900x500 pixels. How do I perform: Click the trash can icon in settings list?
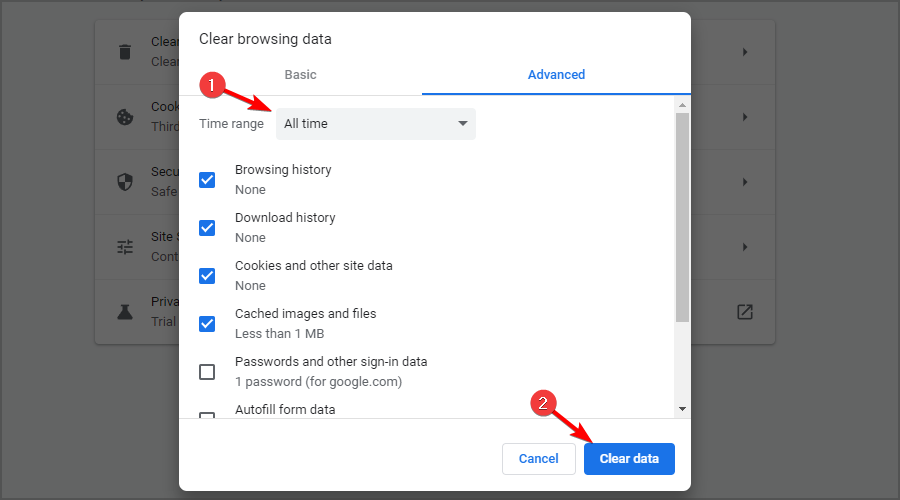124,52
